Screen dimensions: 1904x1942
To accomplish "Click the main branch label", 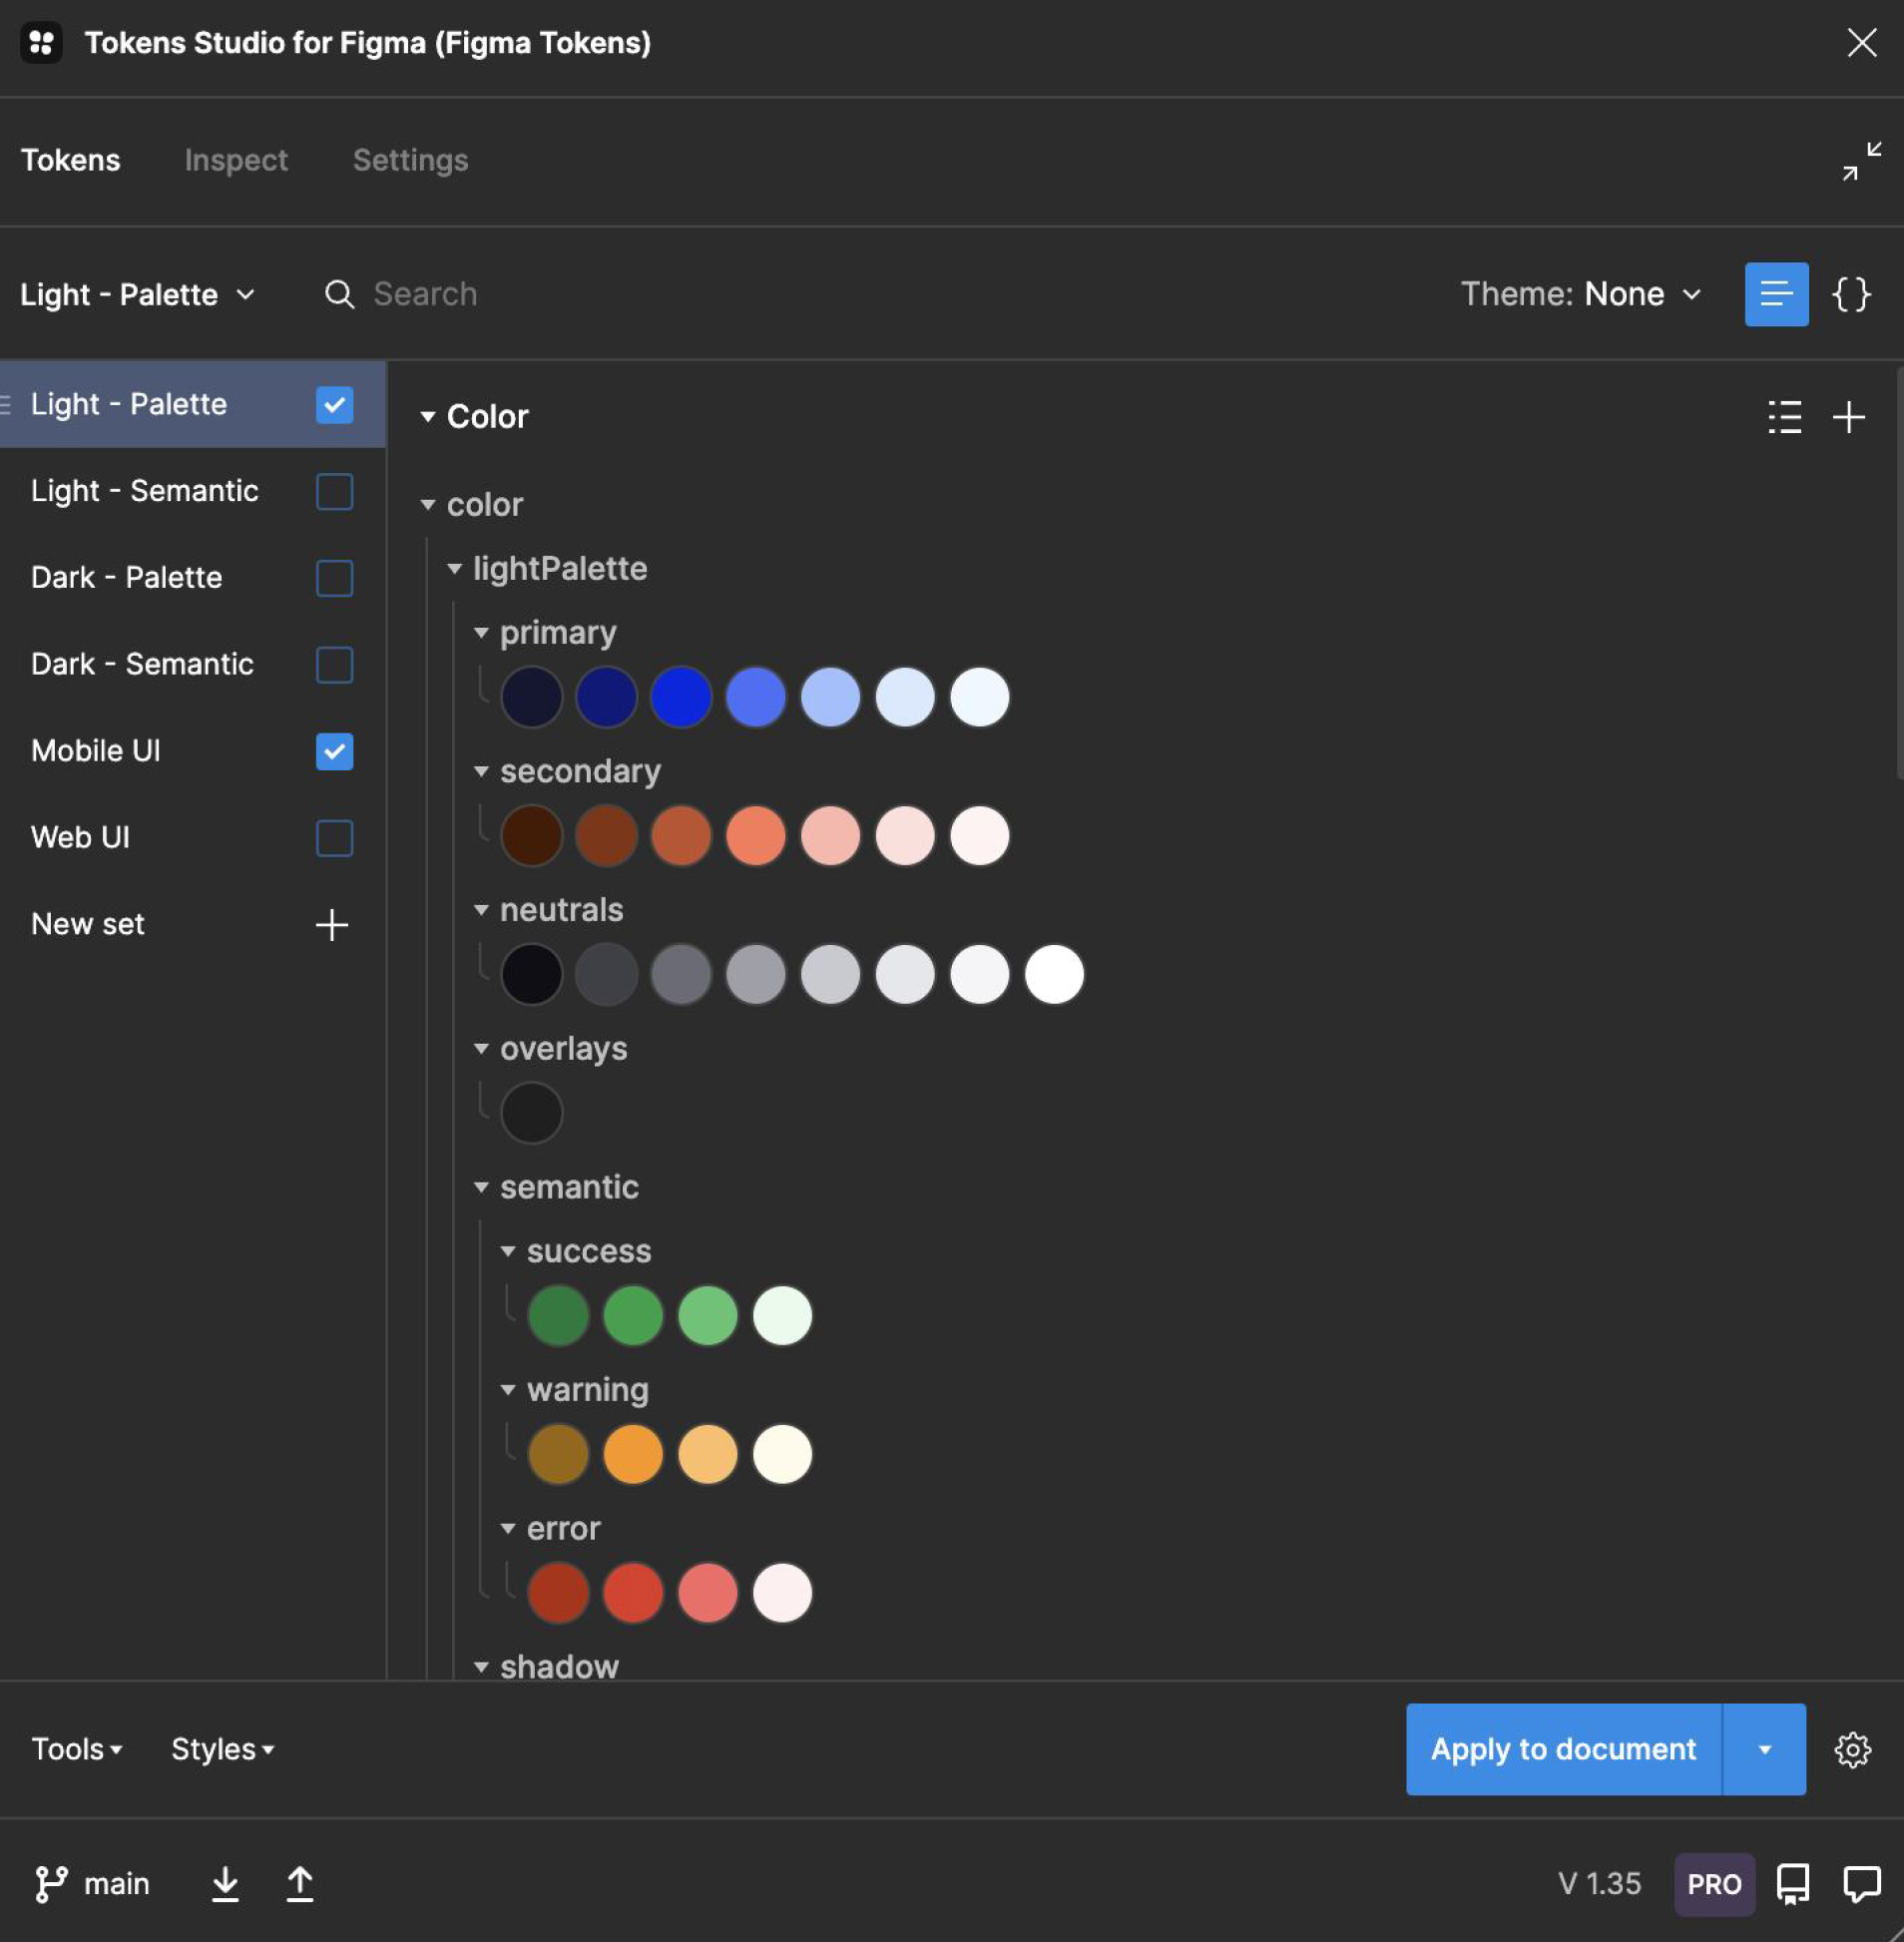I will tap(116, 1885).
